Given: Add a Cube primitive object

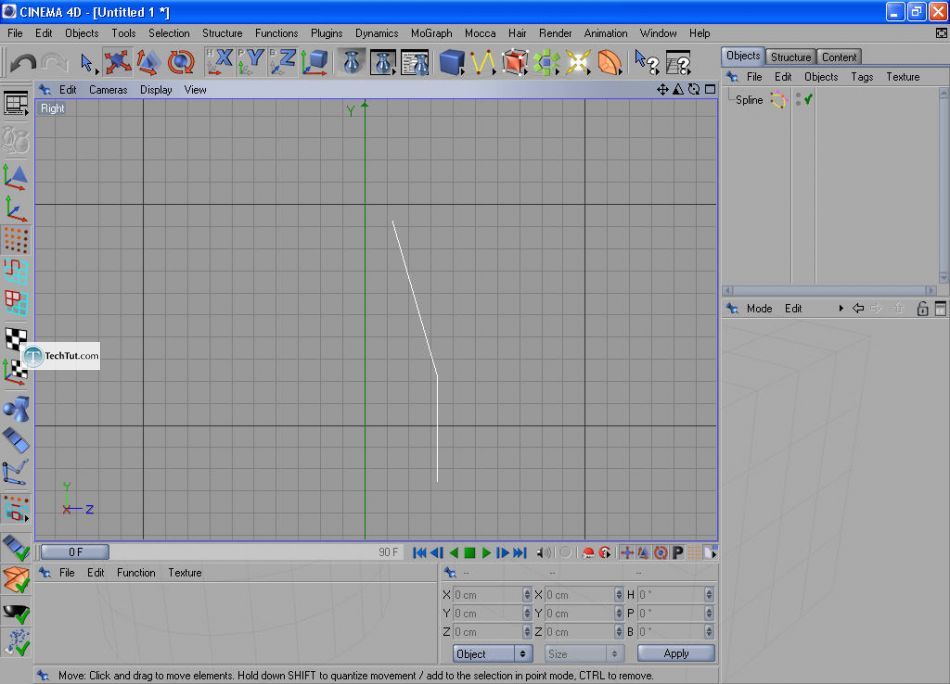Looking at the screenshot, I should coord(451,62).
